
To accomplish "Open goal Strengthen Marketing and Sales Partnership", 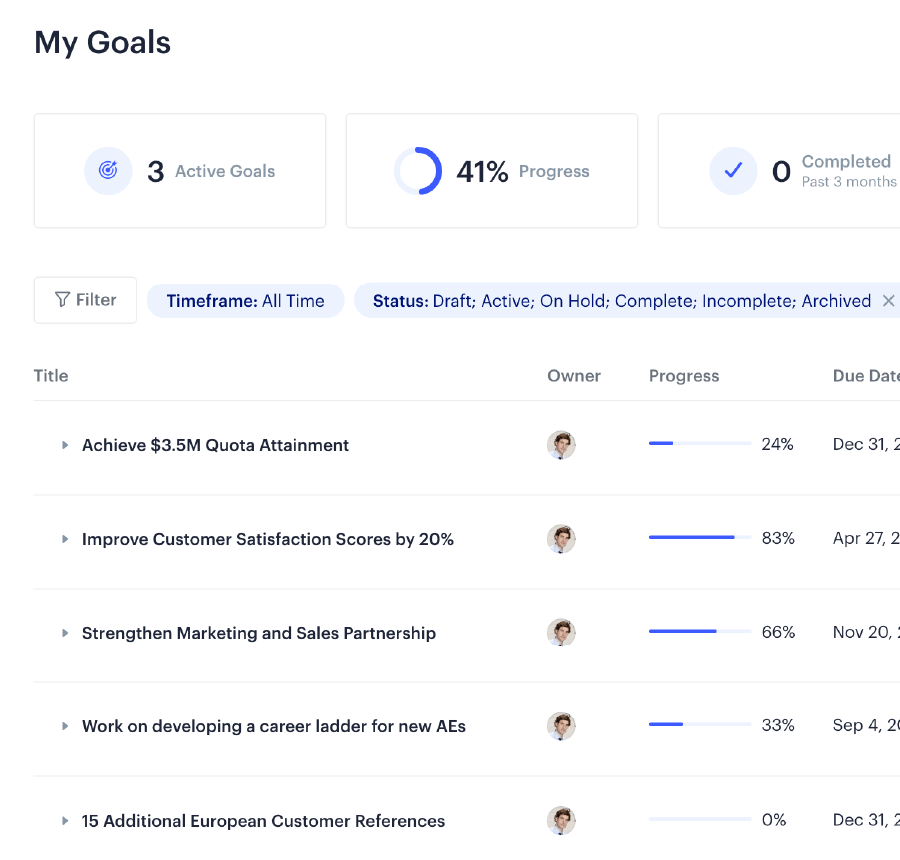I will (x=259, y=633).
